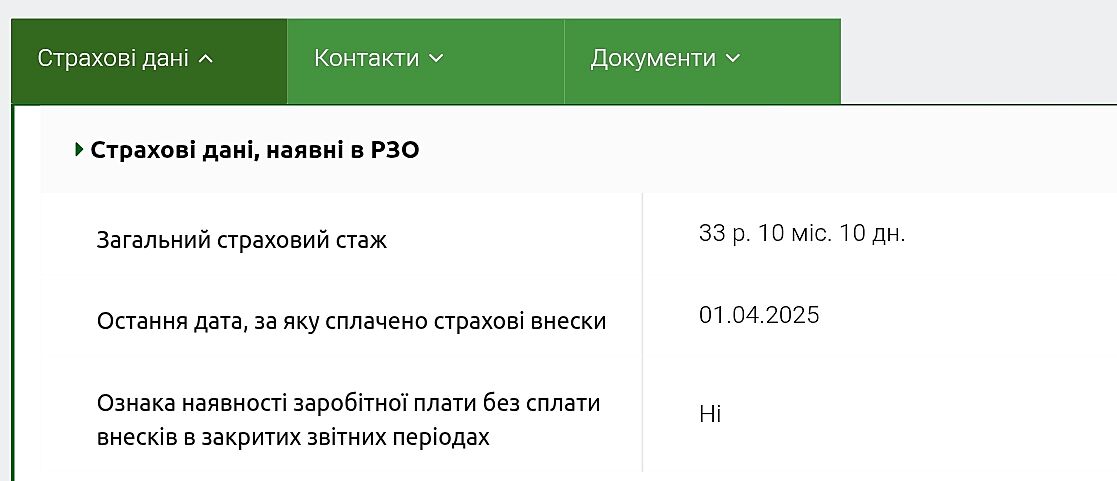Switch to the Контакти tab
This screenshot has height=481, width=1117.
tap(366, 59)
